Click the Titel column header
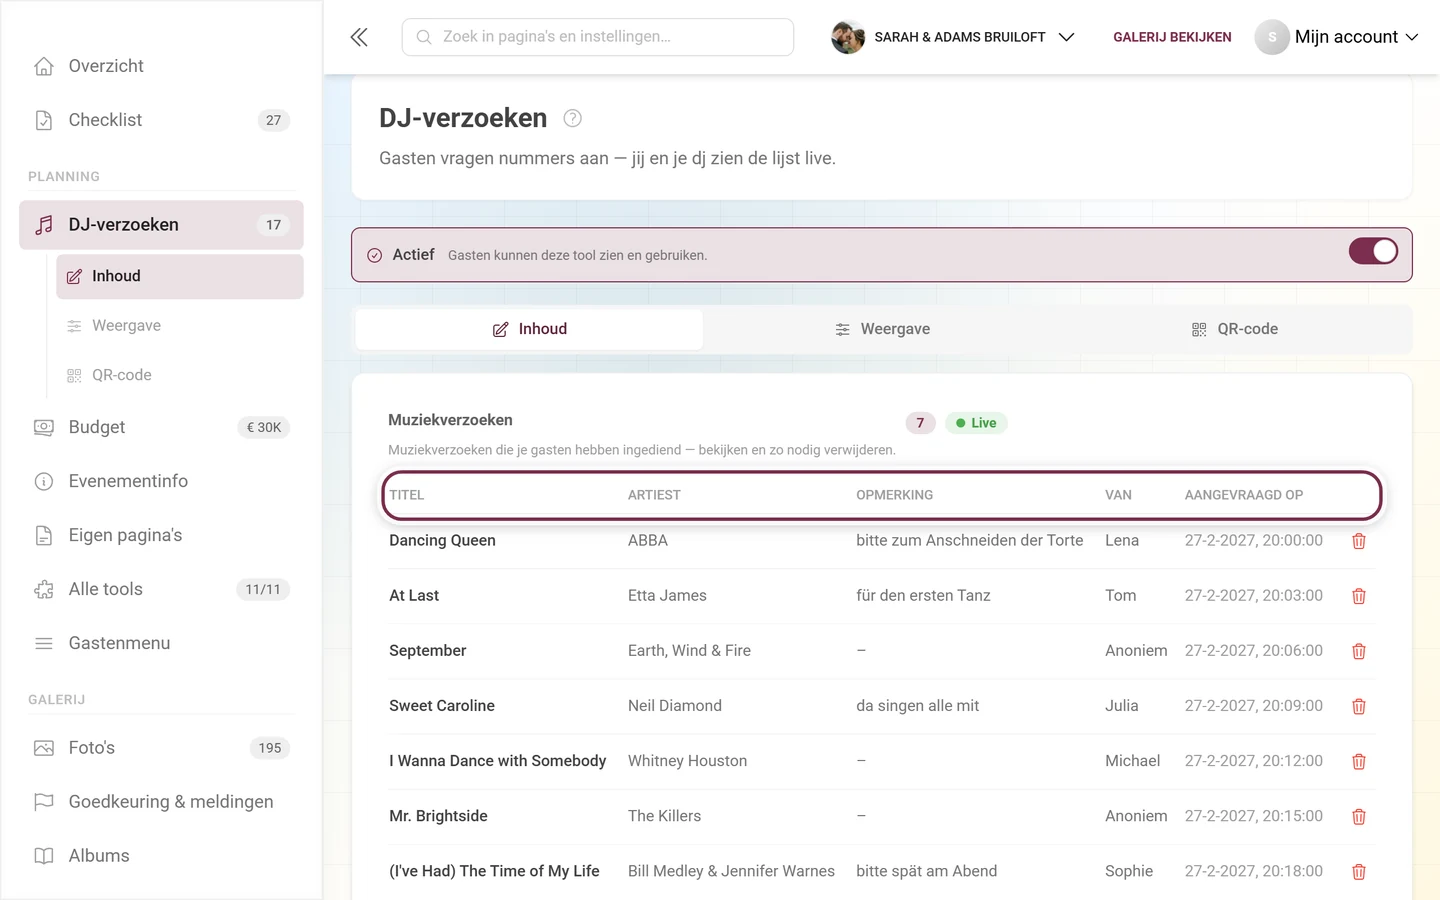This screenshot has width=1440, height=900. (407, 495)
